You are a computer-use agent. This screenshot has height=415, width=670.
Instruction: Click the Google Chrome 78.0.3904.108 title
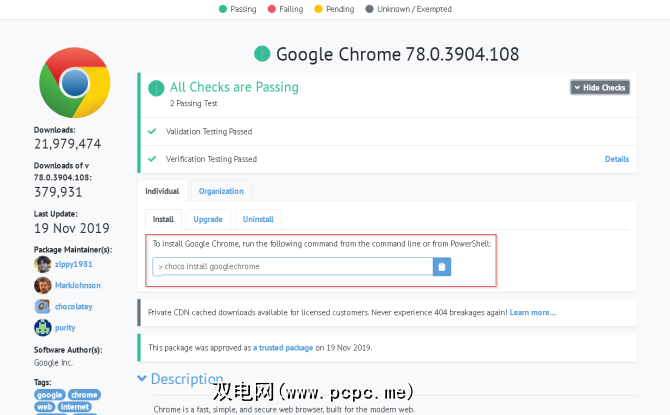click(x=397, y=54)
